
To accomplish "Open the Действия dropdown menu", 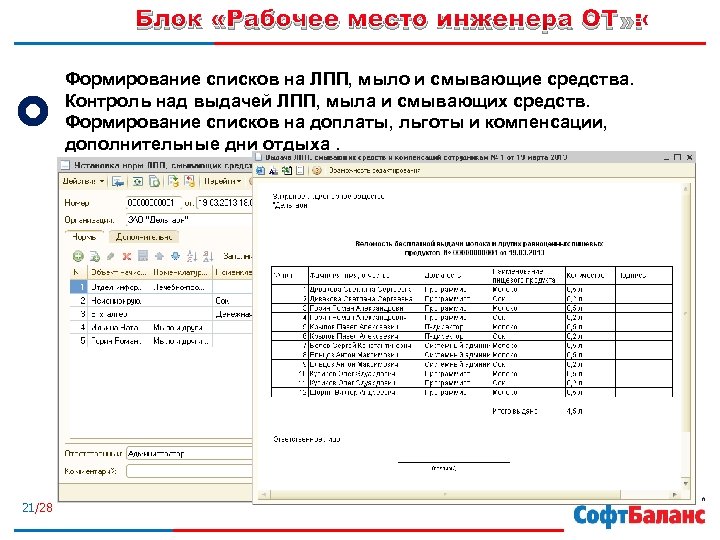I will coord(83,181).
